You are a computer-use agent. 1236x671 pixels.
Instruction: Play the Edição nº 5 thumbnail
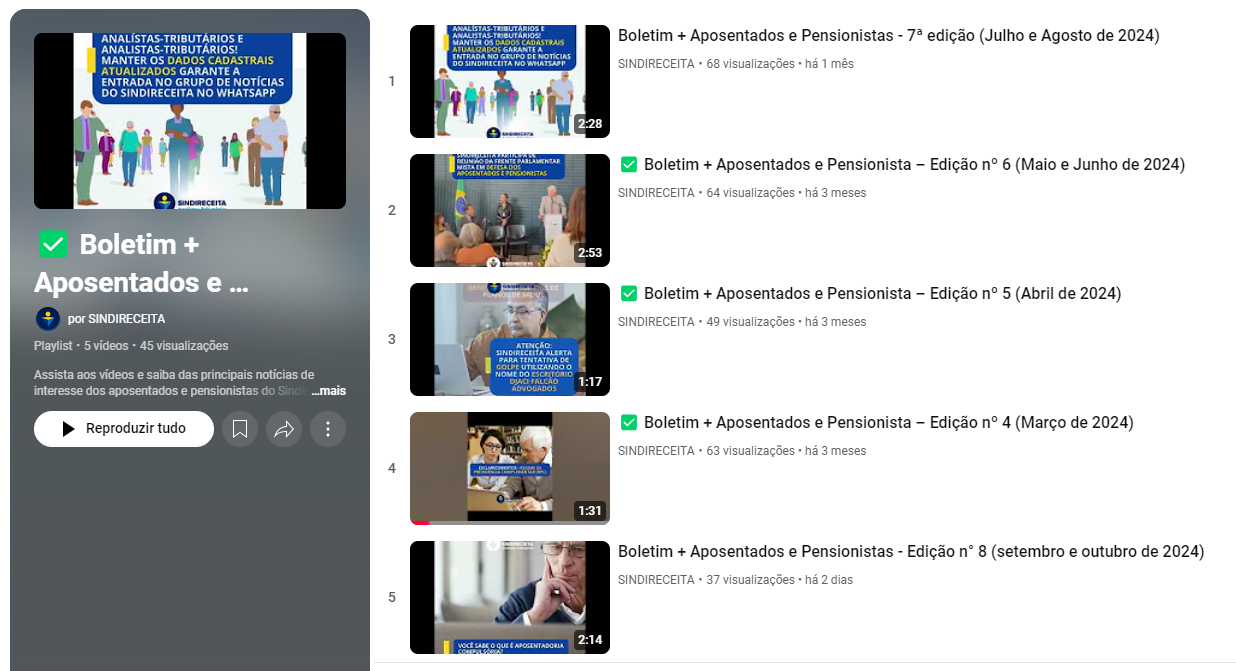tap(509, 339)
